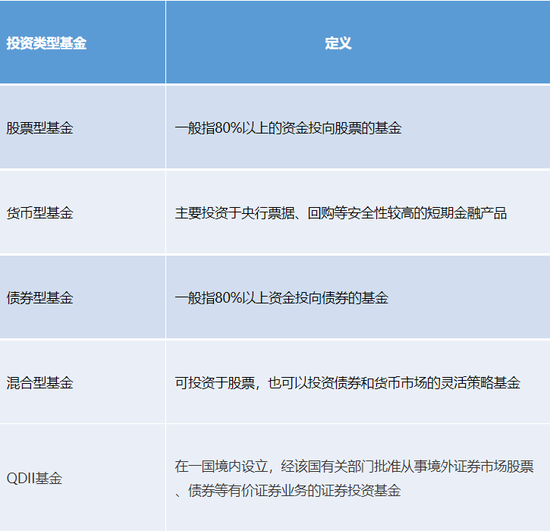Click the QDII definition line starting '在一国境内设立'
Viewport: 550px width, 531px height.
354,466
